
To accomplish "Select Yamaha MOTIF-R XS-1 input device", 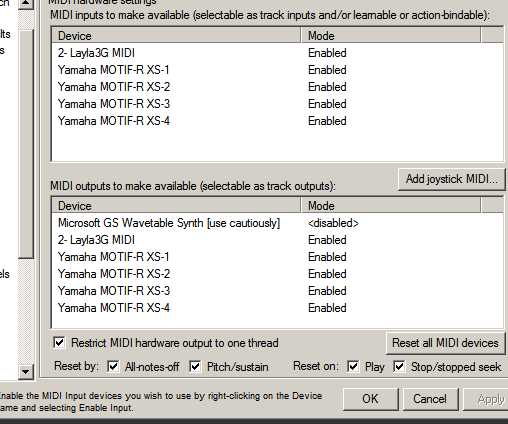I will click(277, 70).
